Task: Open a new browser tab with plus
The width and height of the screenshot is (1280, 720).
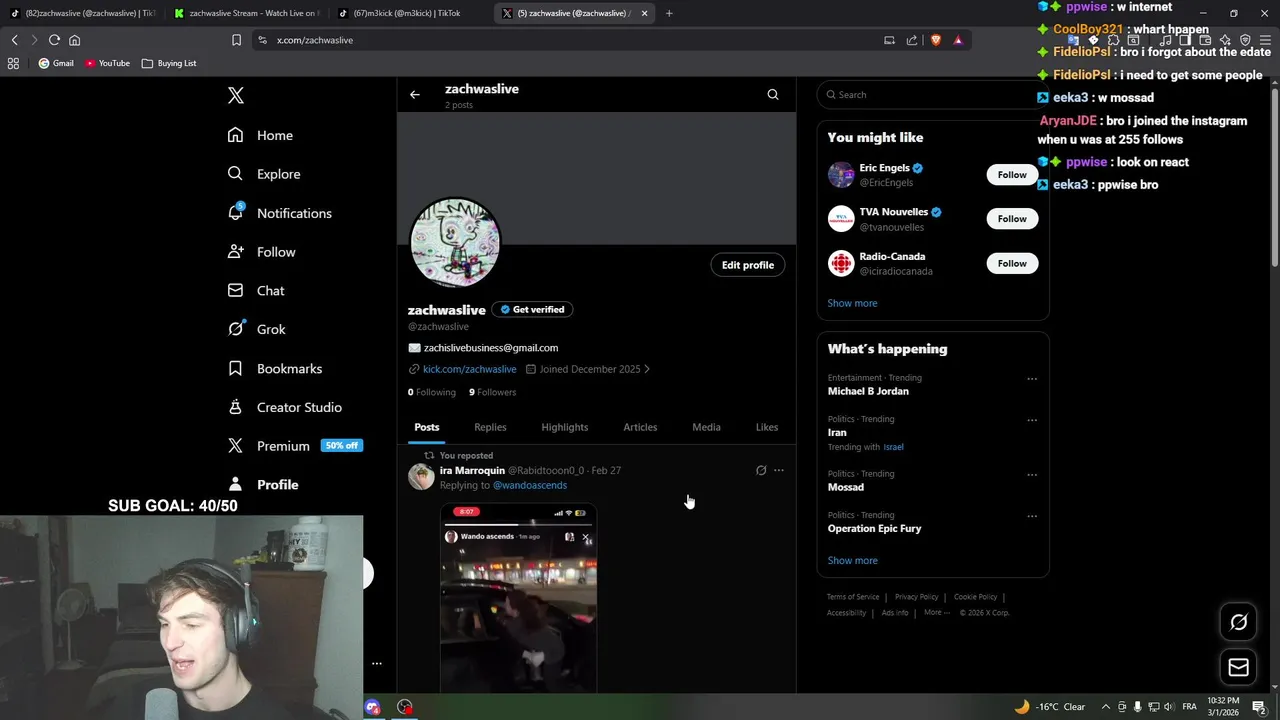Action: click(x=669, y=13)
